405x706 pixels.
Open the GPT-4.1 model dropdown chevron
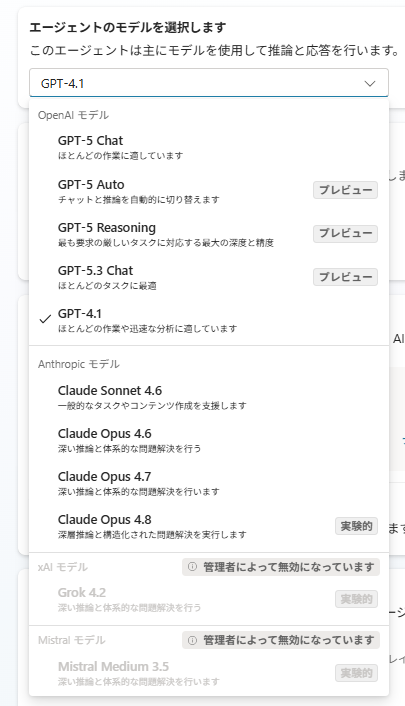click(370, 84)
